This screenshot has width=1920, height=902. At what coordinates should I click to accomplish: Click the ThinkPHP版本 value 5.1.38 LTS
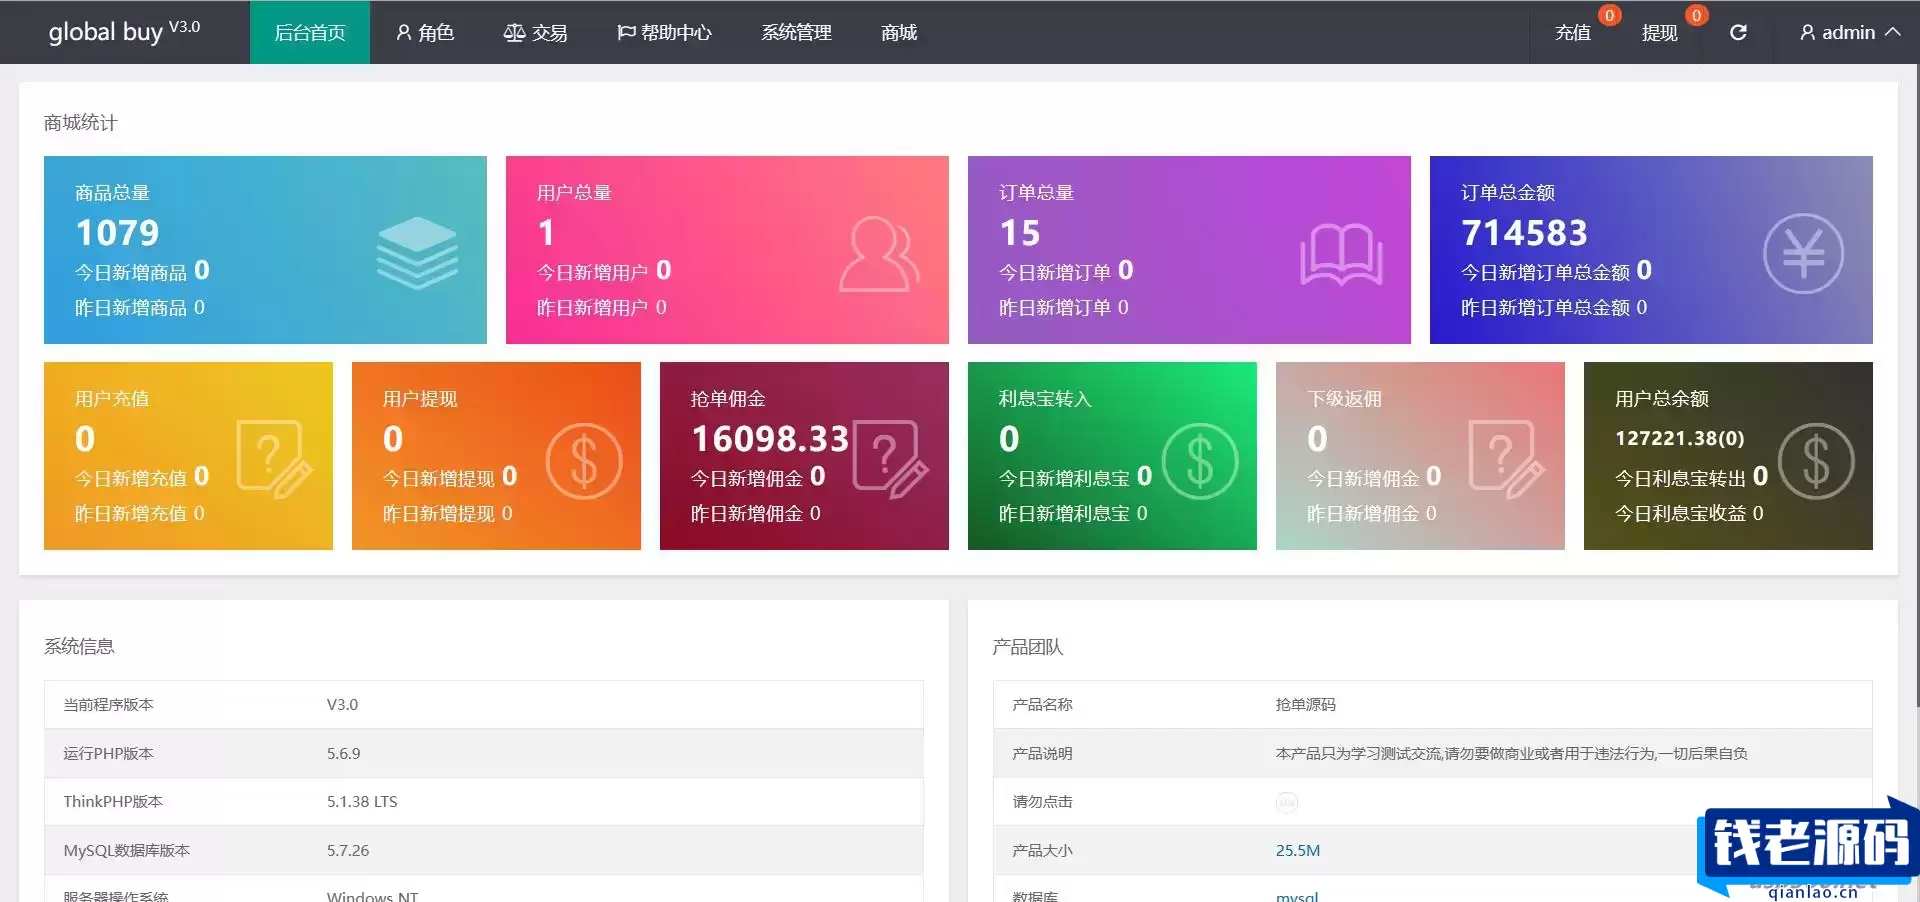click(362, 801)
